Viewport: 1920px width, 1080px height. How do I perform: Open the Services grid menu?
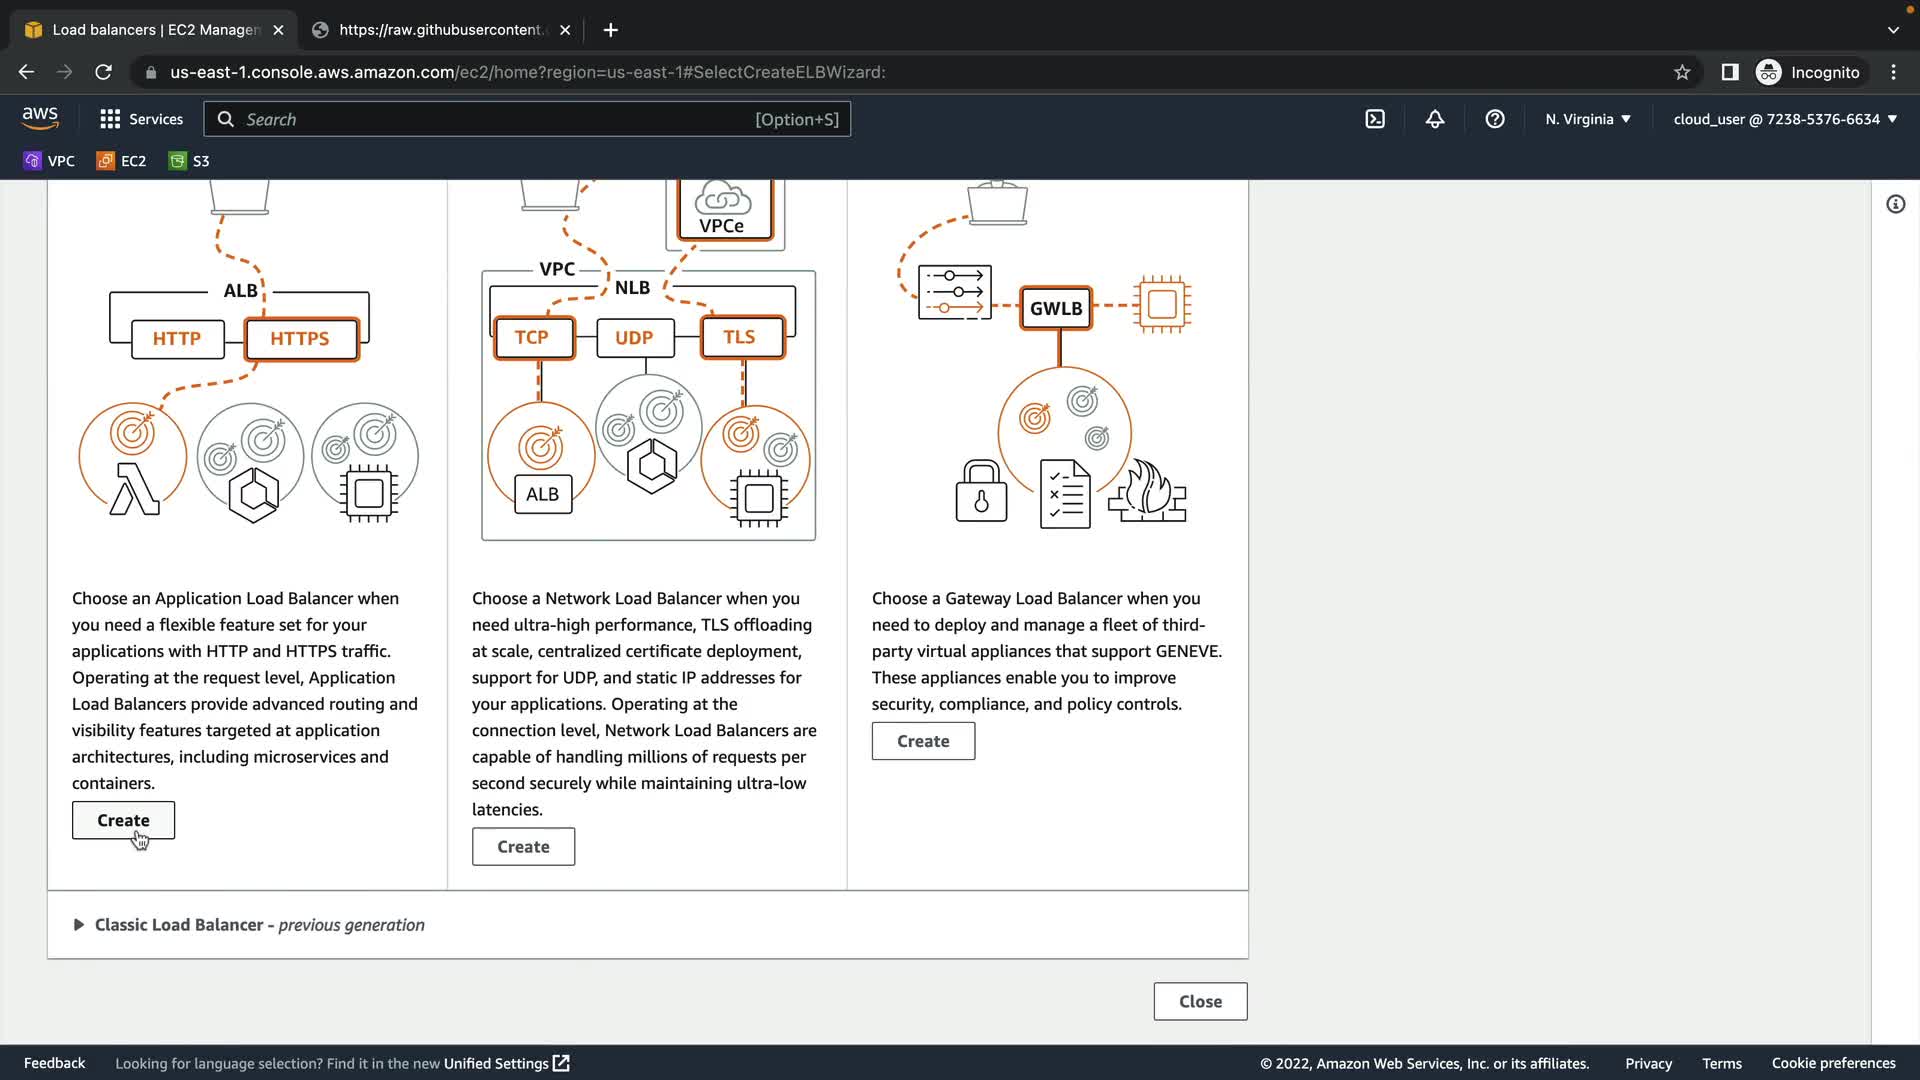(141, 119)
